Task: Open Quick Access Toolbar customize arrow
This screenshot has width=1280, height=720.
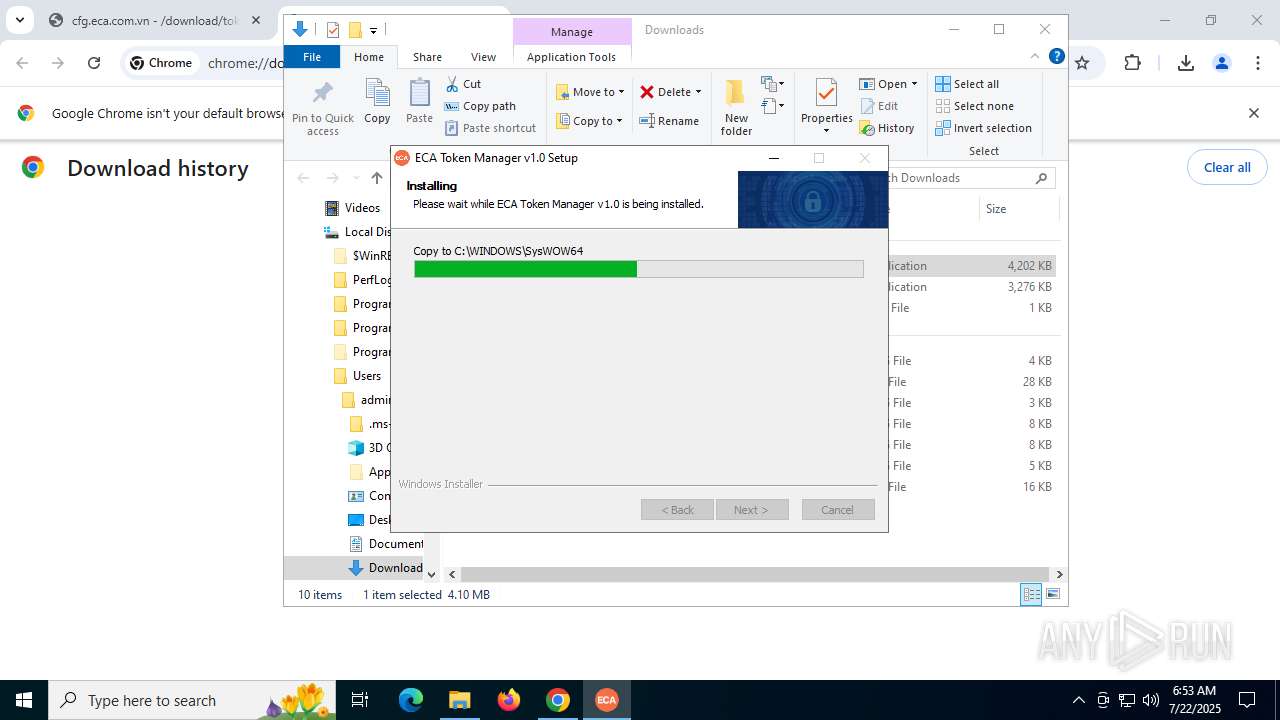Action: pos(373,30)
